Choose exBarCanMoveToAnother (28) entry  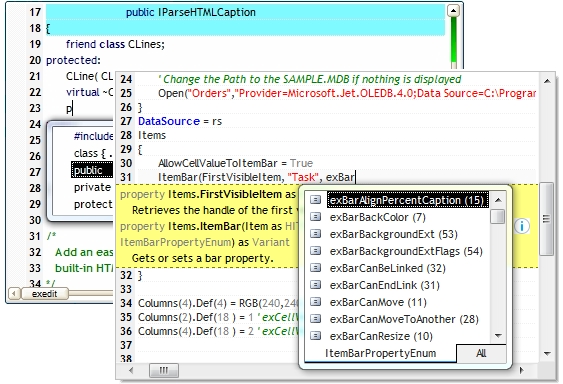pyautogui.click(x=404, y=319)
